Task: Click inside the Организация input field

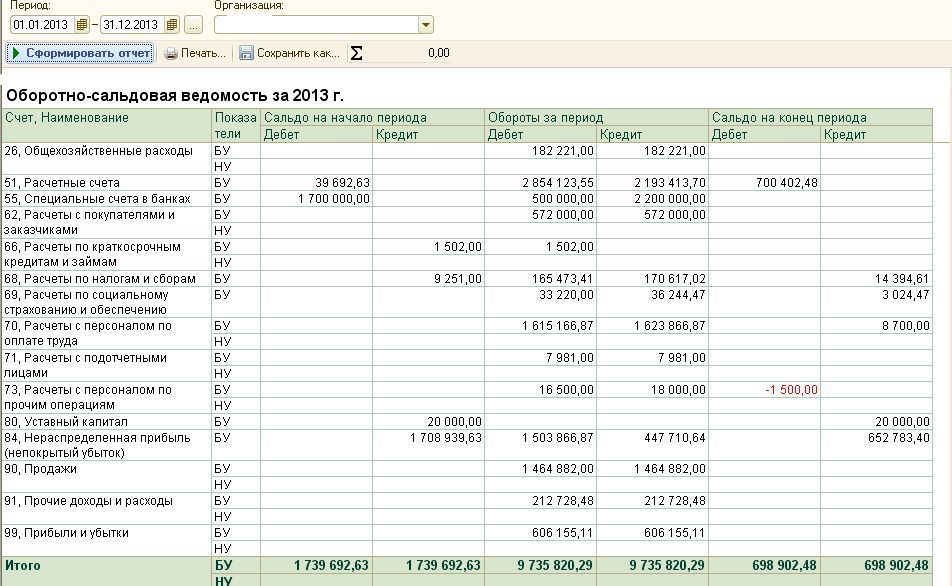Action: pos(315,25)
